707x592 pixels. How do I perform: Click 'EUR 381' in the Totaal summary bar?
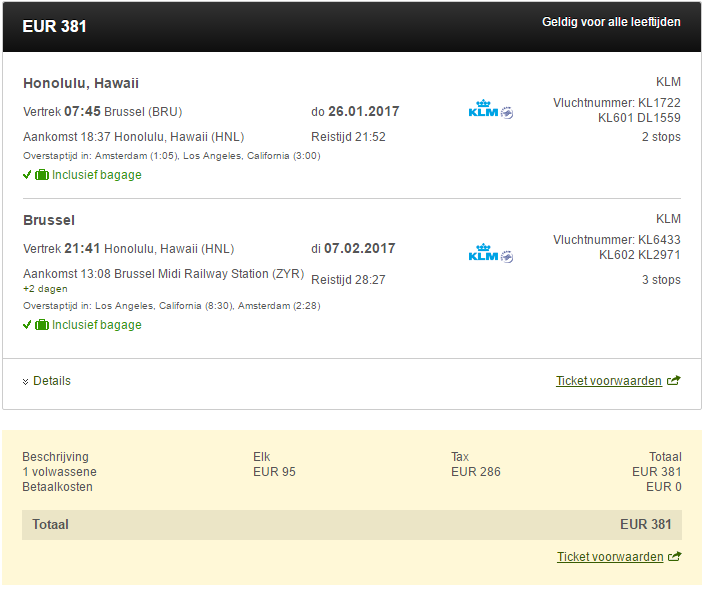646,525
